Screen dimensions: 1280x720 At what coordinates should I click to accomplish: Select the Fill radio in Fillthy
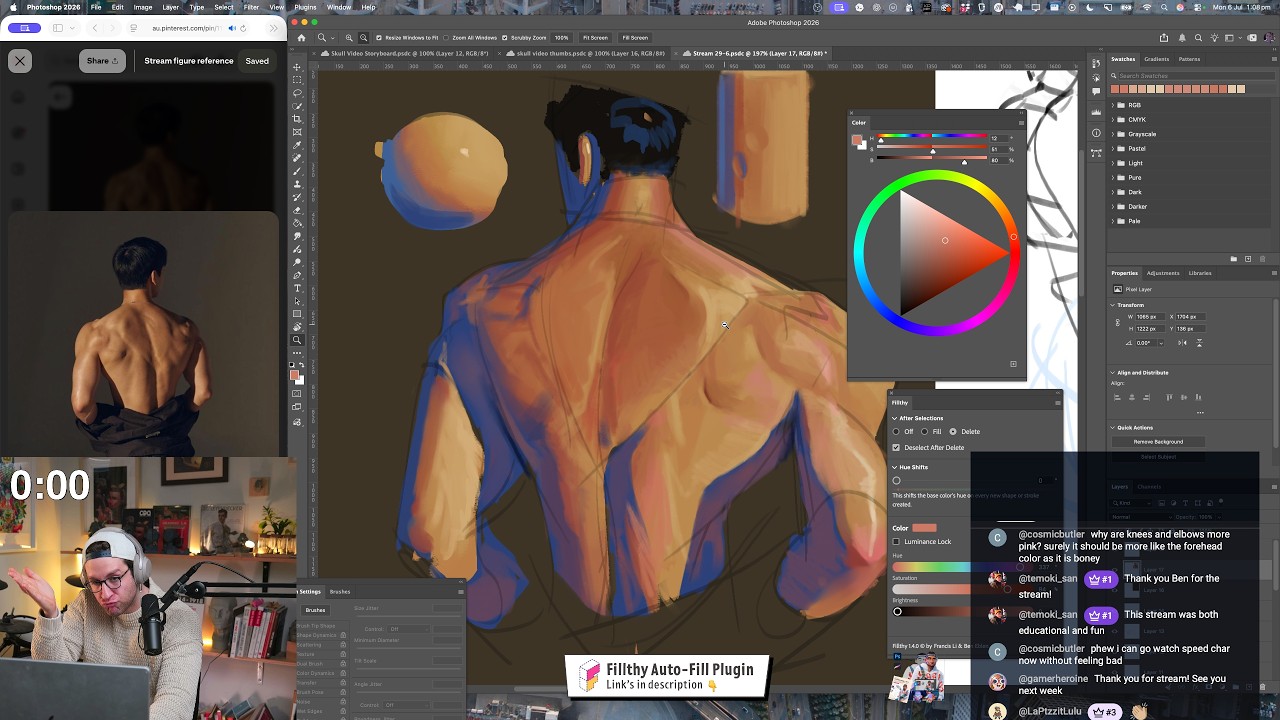point(924,432)
